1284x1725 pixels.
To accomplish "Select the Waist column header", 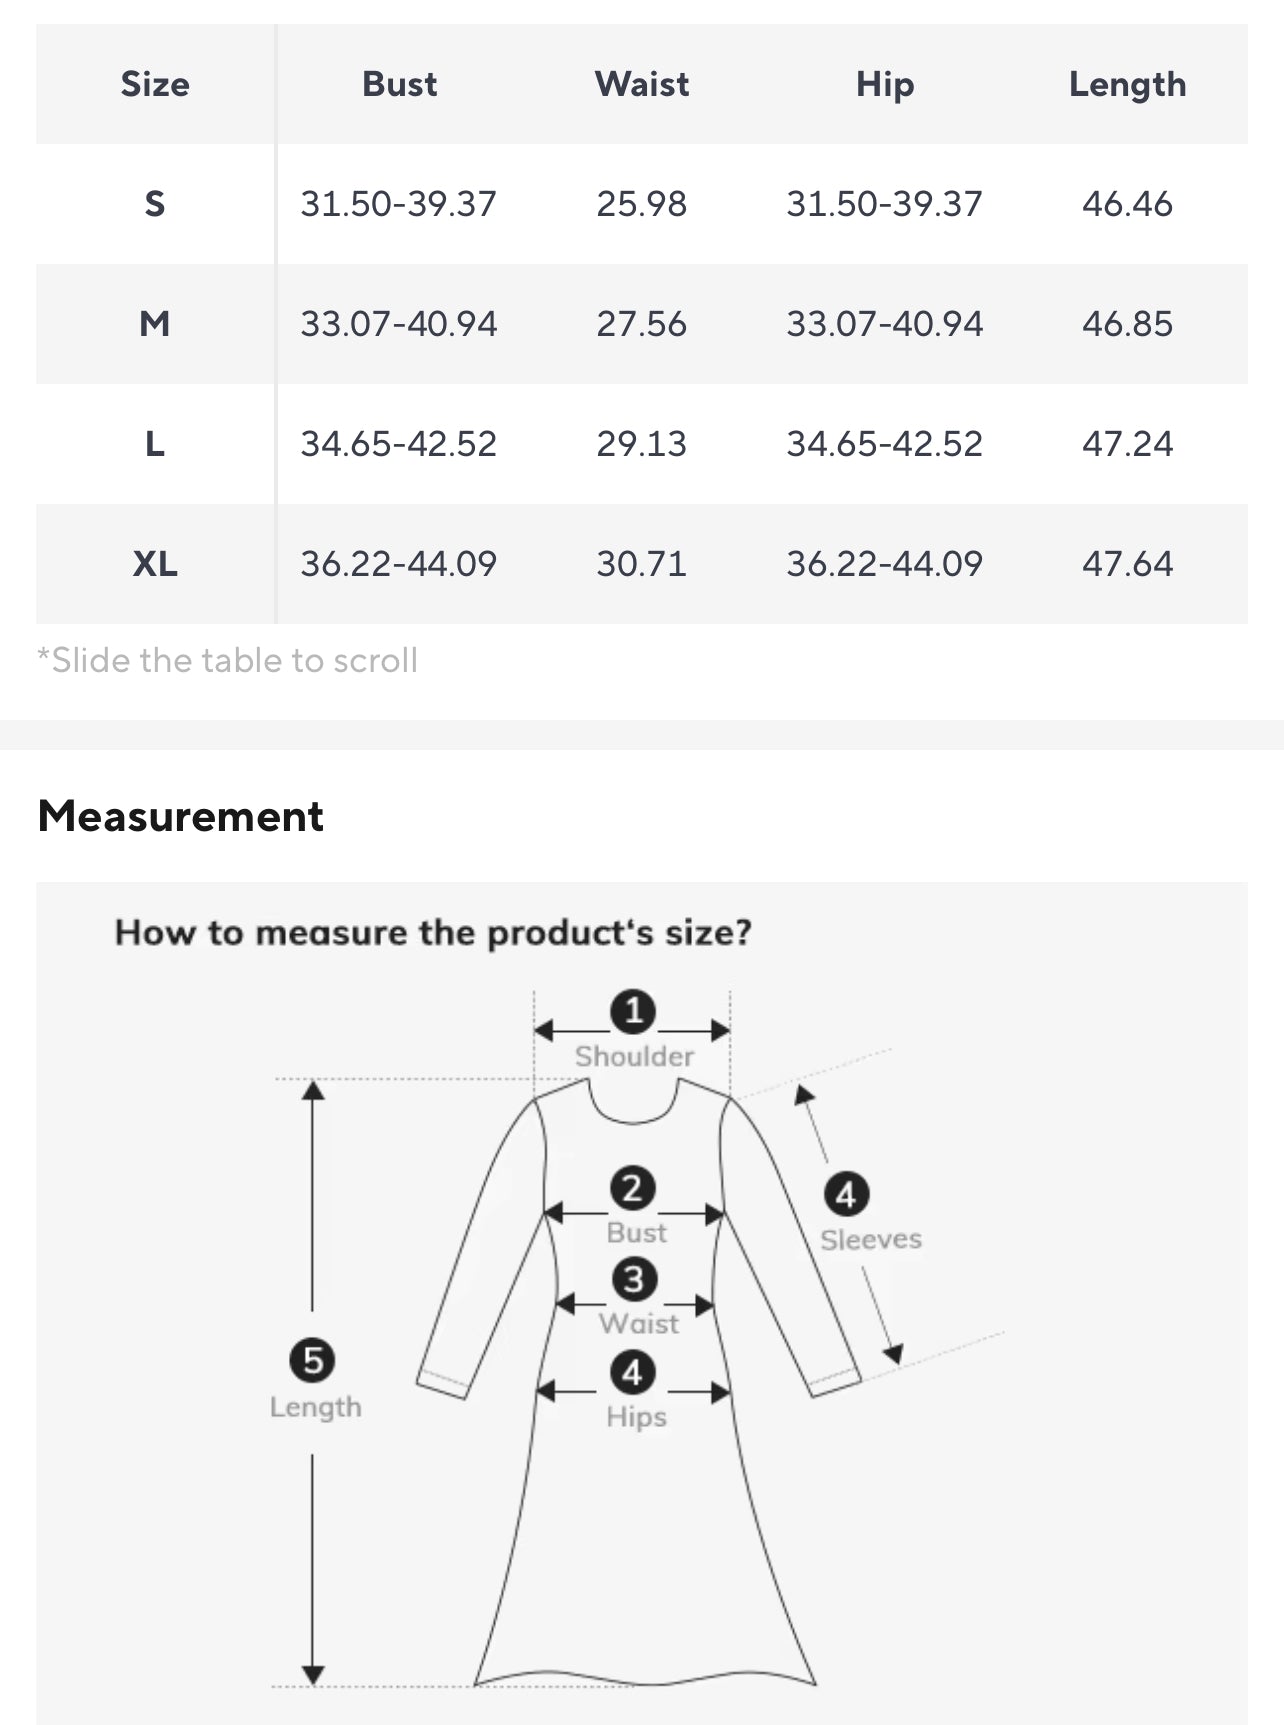I will (x=642, y=84).
